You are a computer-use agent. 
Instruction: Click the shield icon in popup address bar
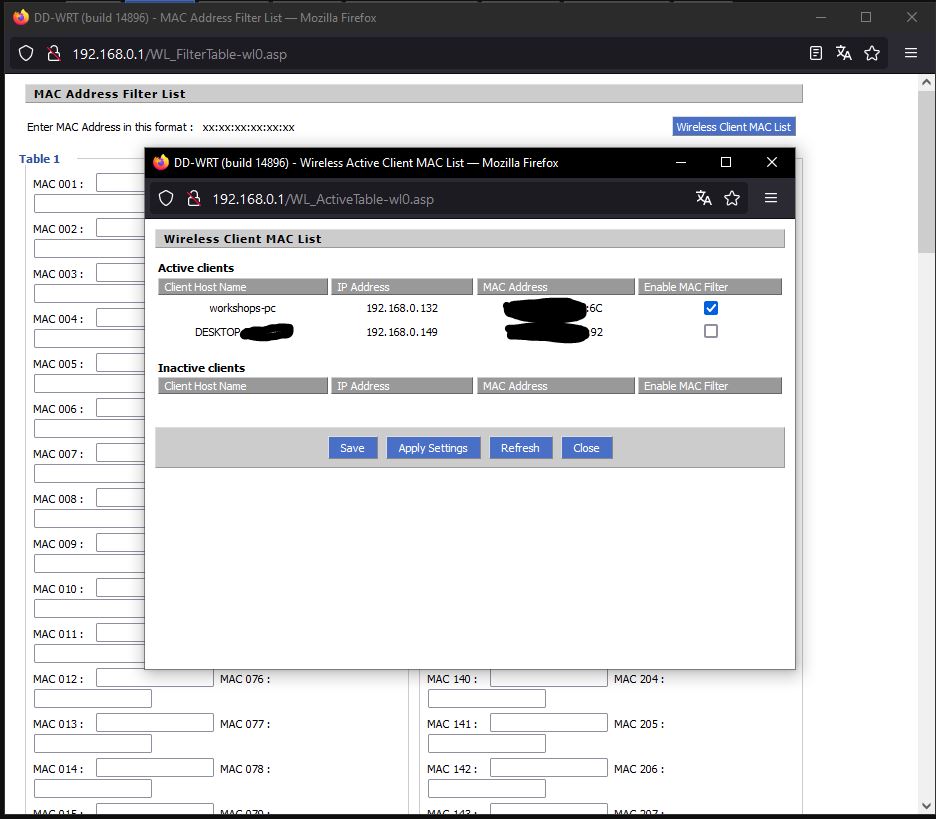167,198
